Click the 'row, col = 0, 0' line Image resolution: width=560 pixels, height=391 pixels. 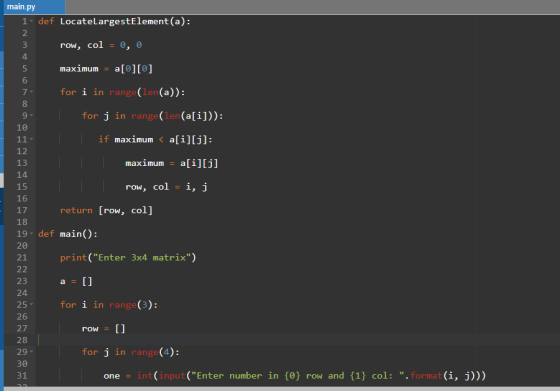[101, 45]
